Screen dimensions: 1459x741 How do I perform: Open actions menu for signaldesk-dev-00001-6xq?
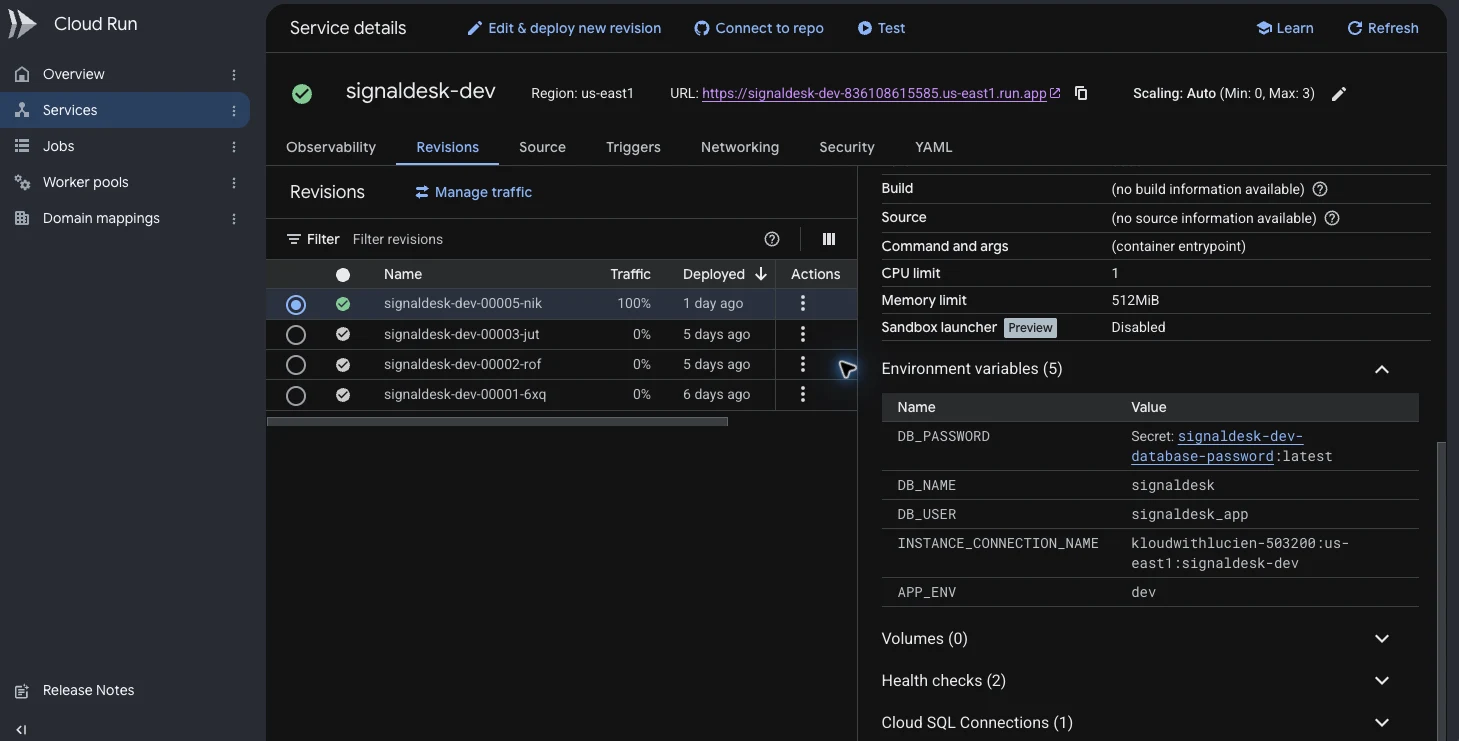point(803,395)
